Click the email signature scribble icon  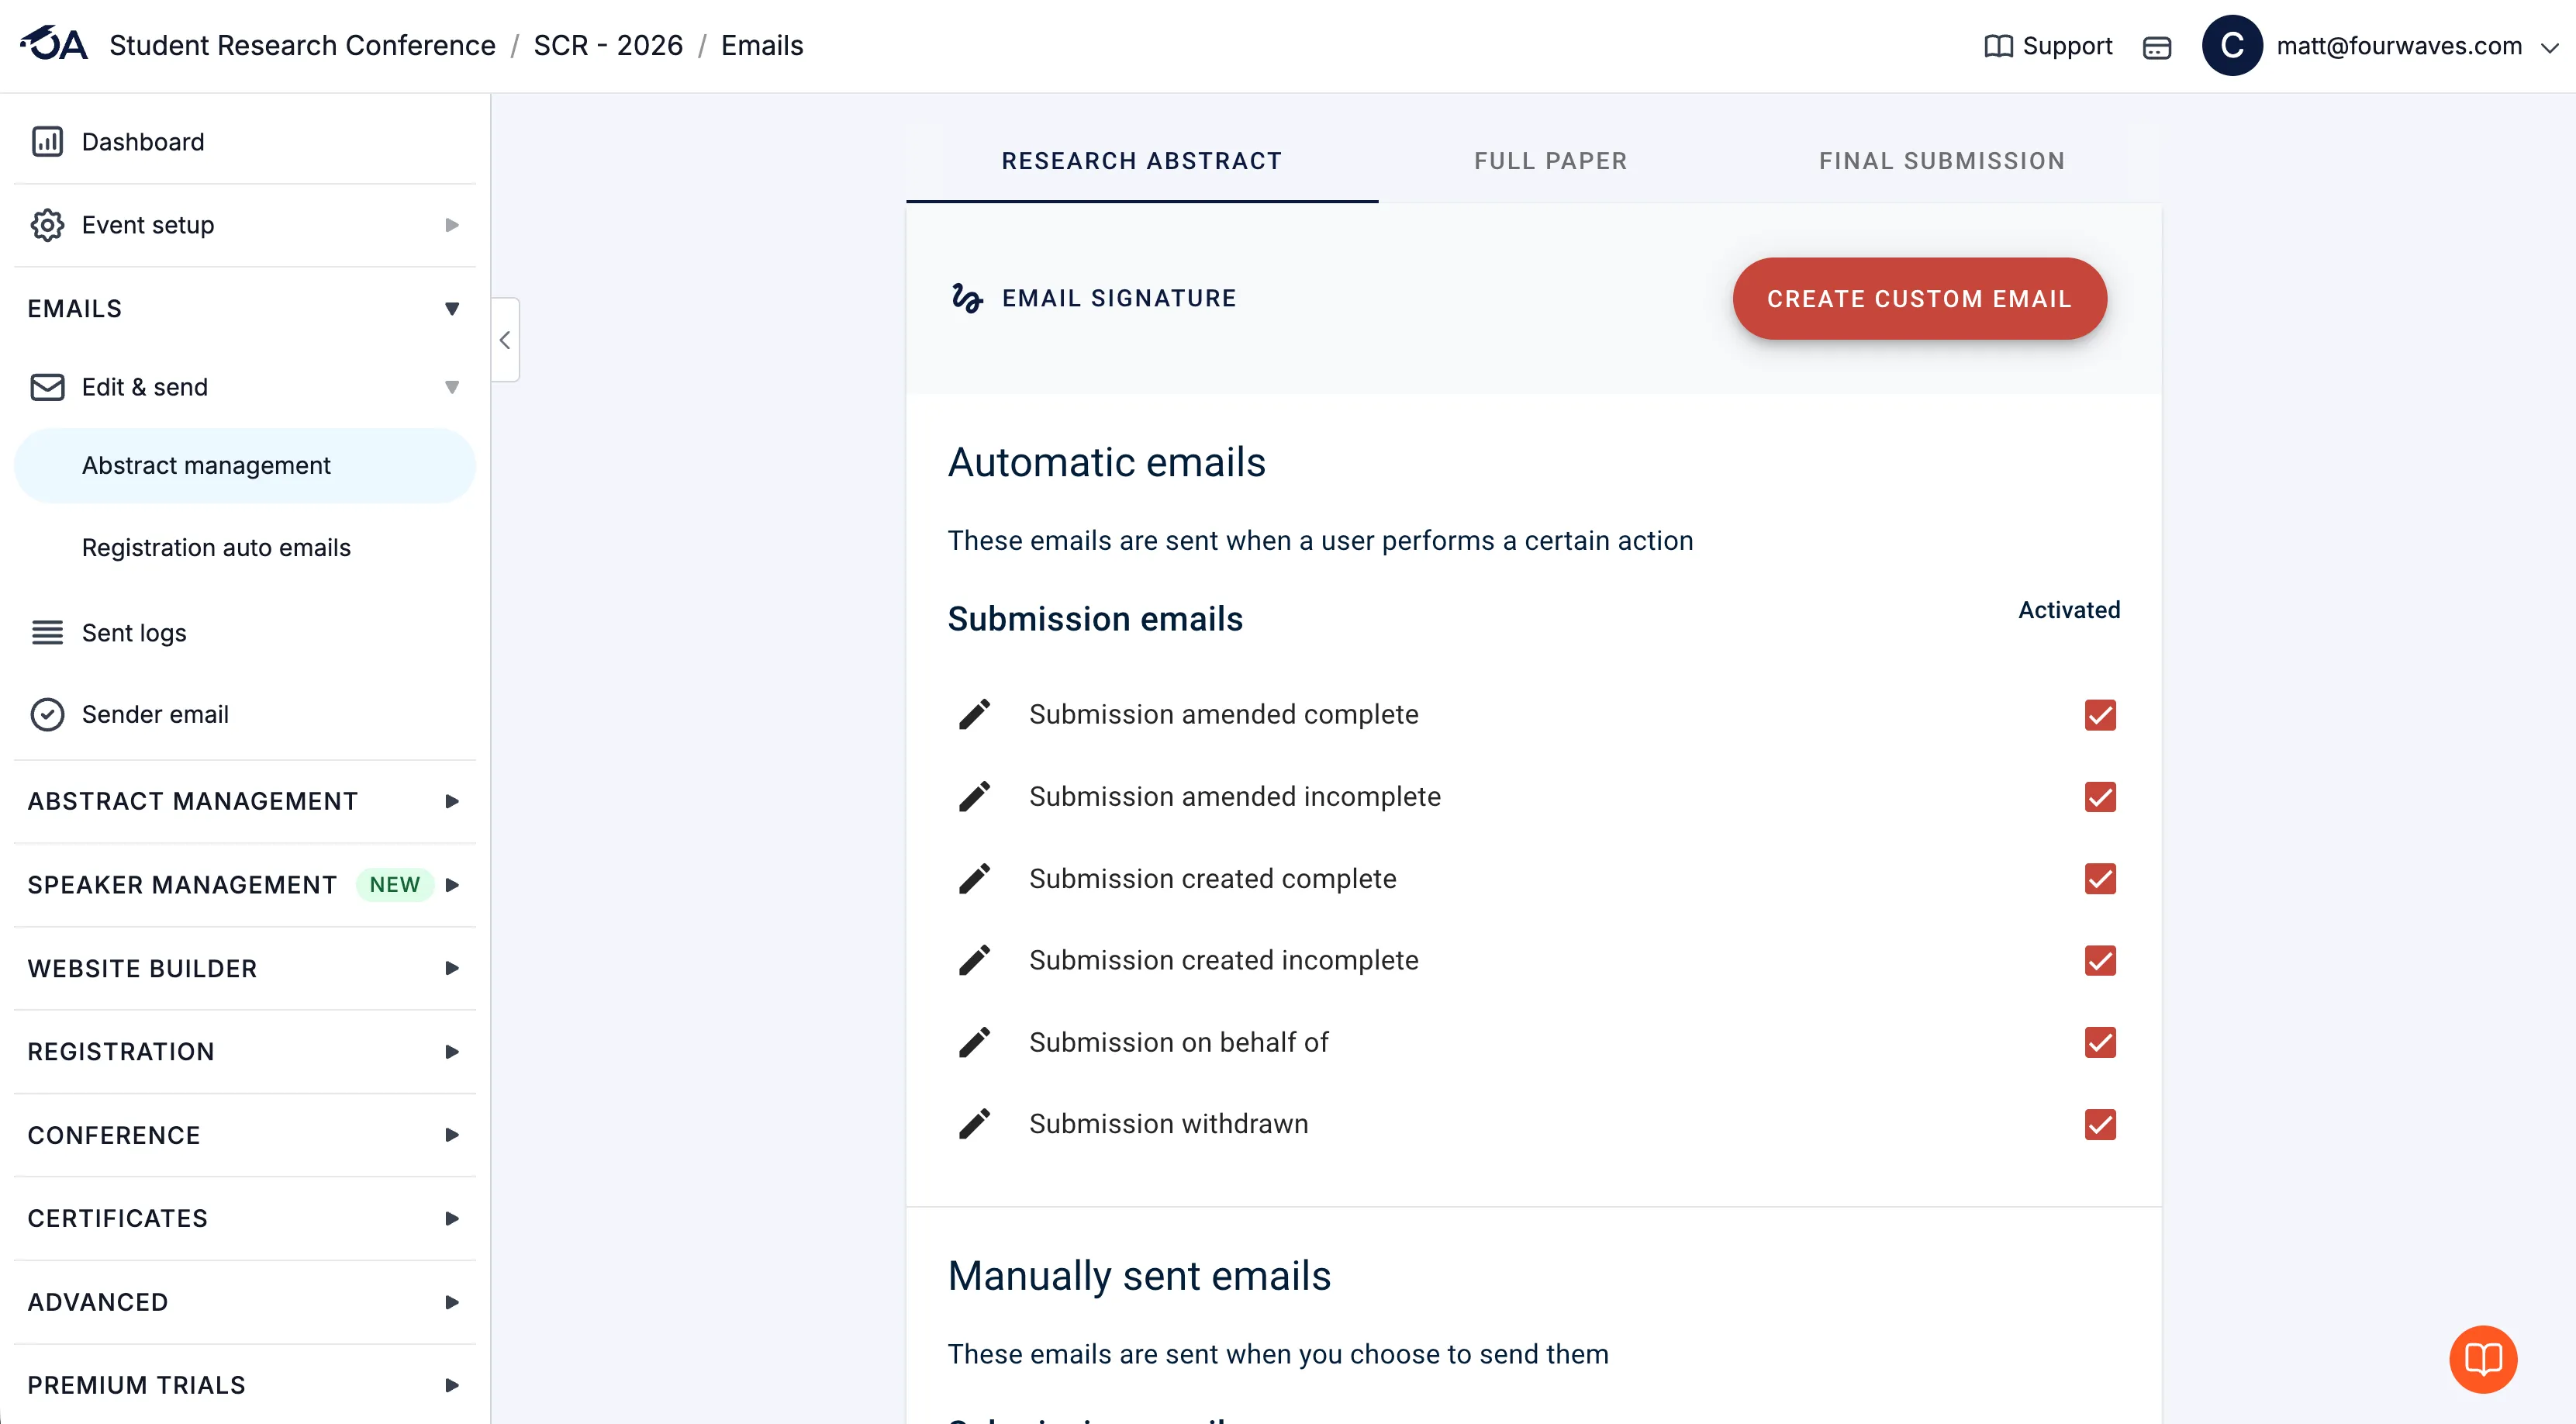(966, 298)
